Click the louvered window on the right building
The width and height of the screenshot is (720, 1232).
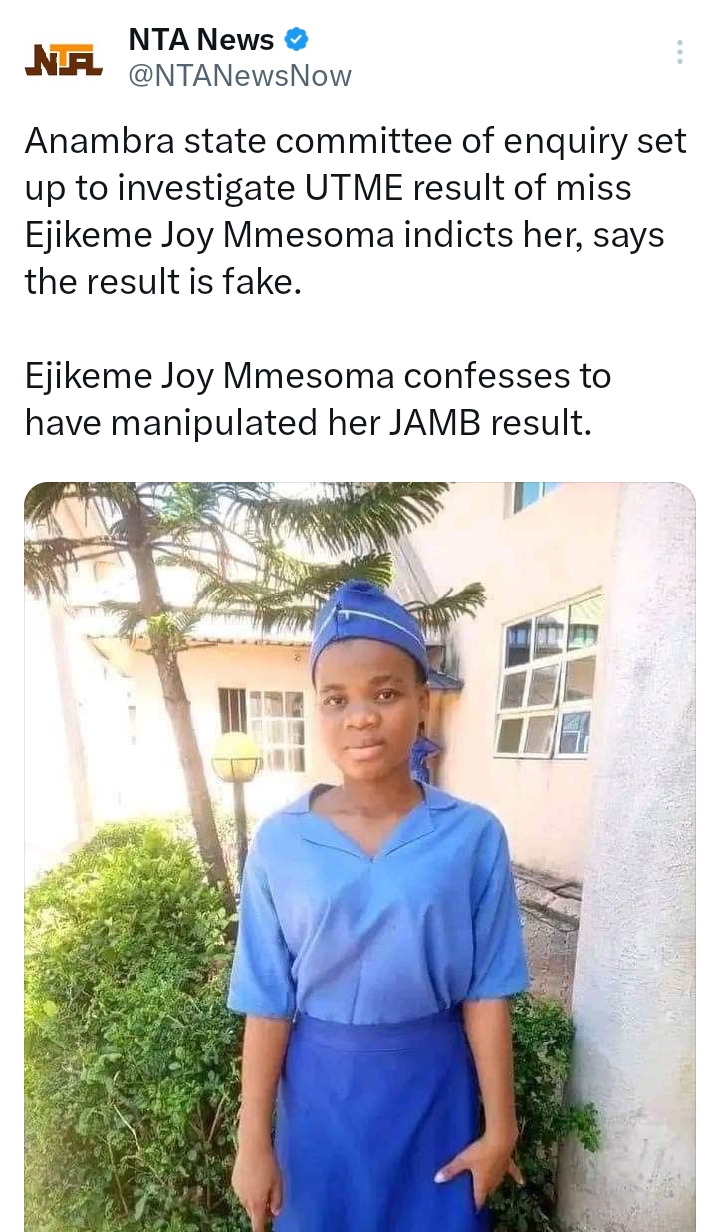549,680
